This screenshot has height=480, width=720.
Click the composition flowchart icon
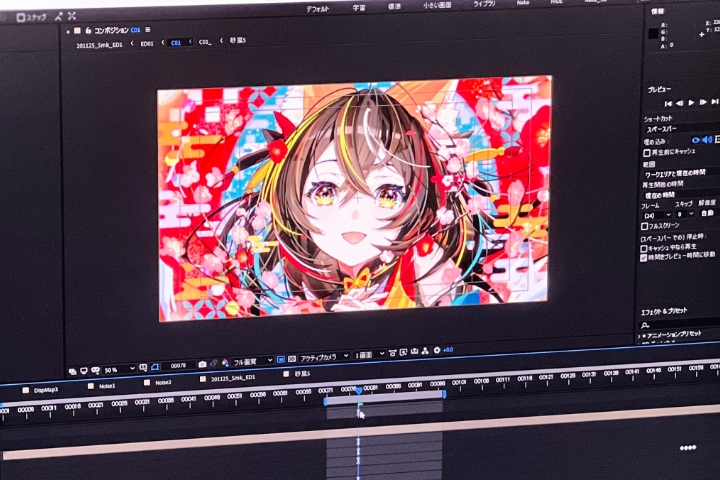425,351
